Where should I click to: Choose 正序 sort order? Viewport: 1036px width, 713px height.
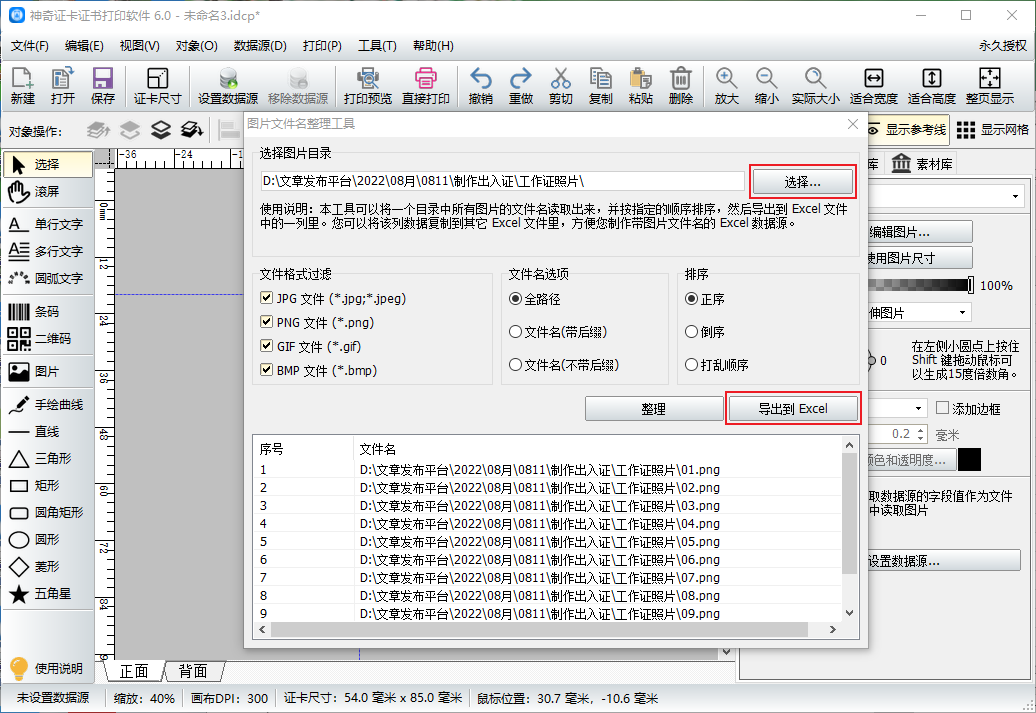[x=691, y=299]
